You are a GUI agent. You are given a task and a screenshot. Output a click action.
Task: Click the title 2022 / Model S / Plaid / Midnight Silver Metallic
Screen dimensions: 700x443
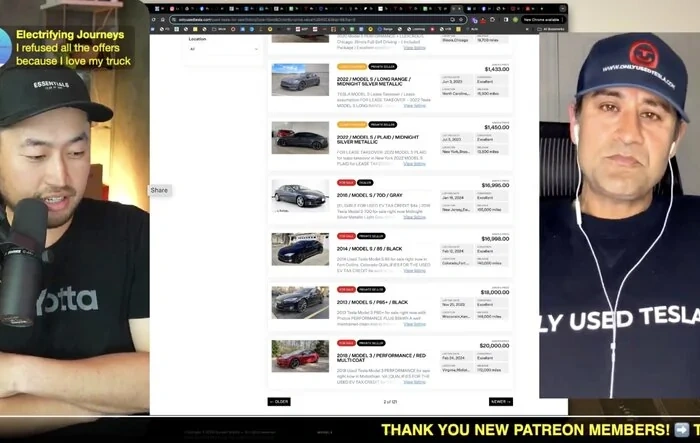pyautogui.click(x=378, y=139)
